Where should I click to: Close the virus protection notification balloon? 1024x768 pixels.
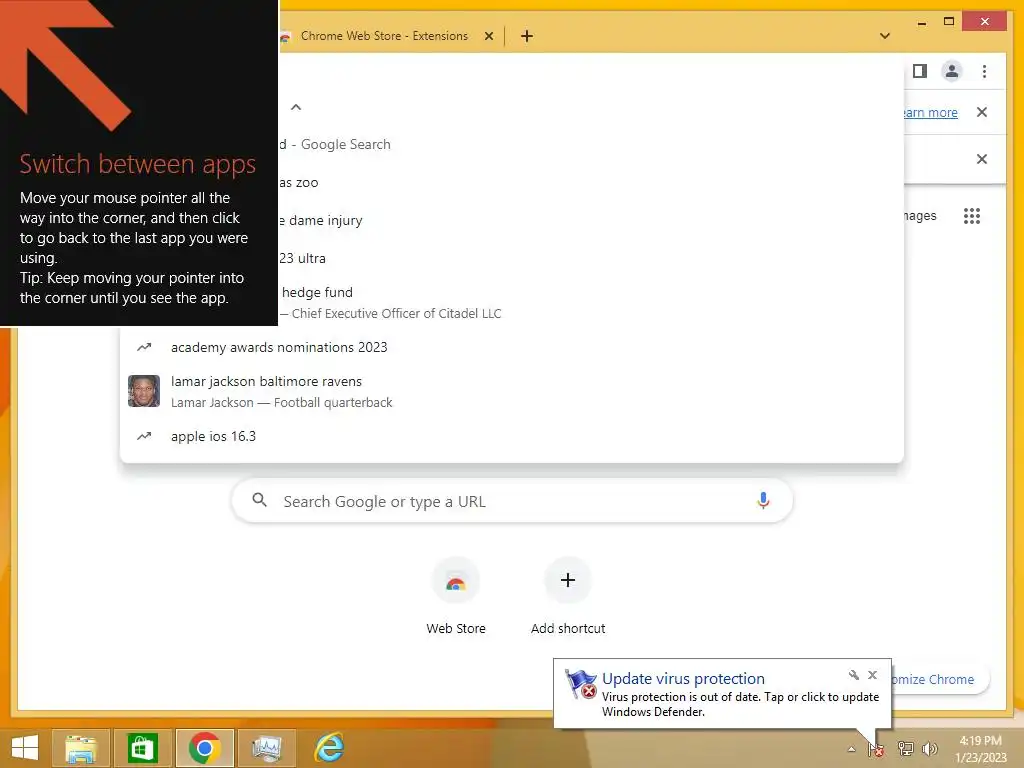coord(872,675)
